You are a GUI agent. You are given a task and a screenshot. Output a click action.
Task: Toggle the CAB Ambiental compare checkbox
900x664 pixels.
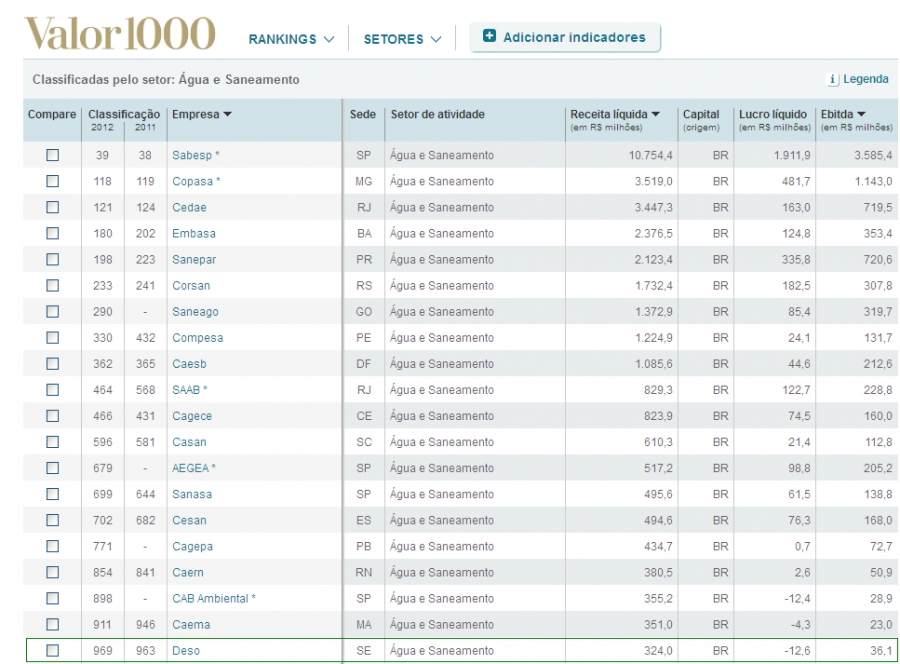pos(52,598)
